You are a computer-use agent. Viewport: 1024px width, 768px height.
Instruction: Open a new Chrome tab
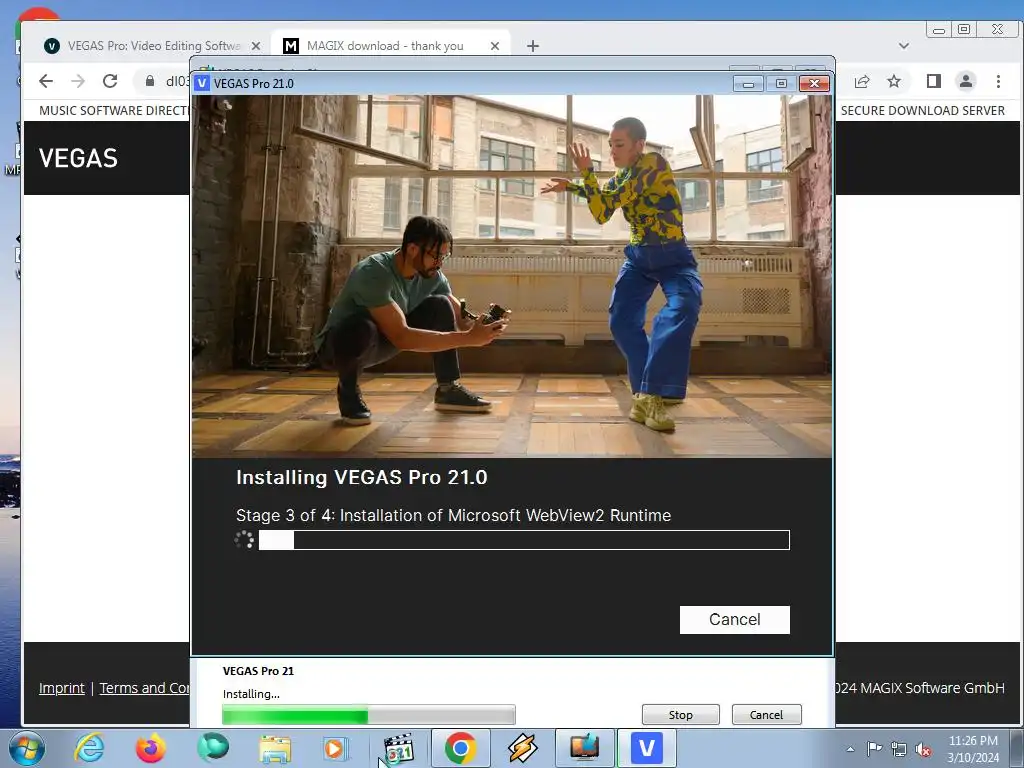pyautogui.click(x=533, y=46)
